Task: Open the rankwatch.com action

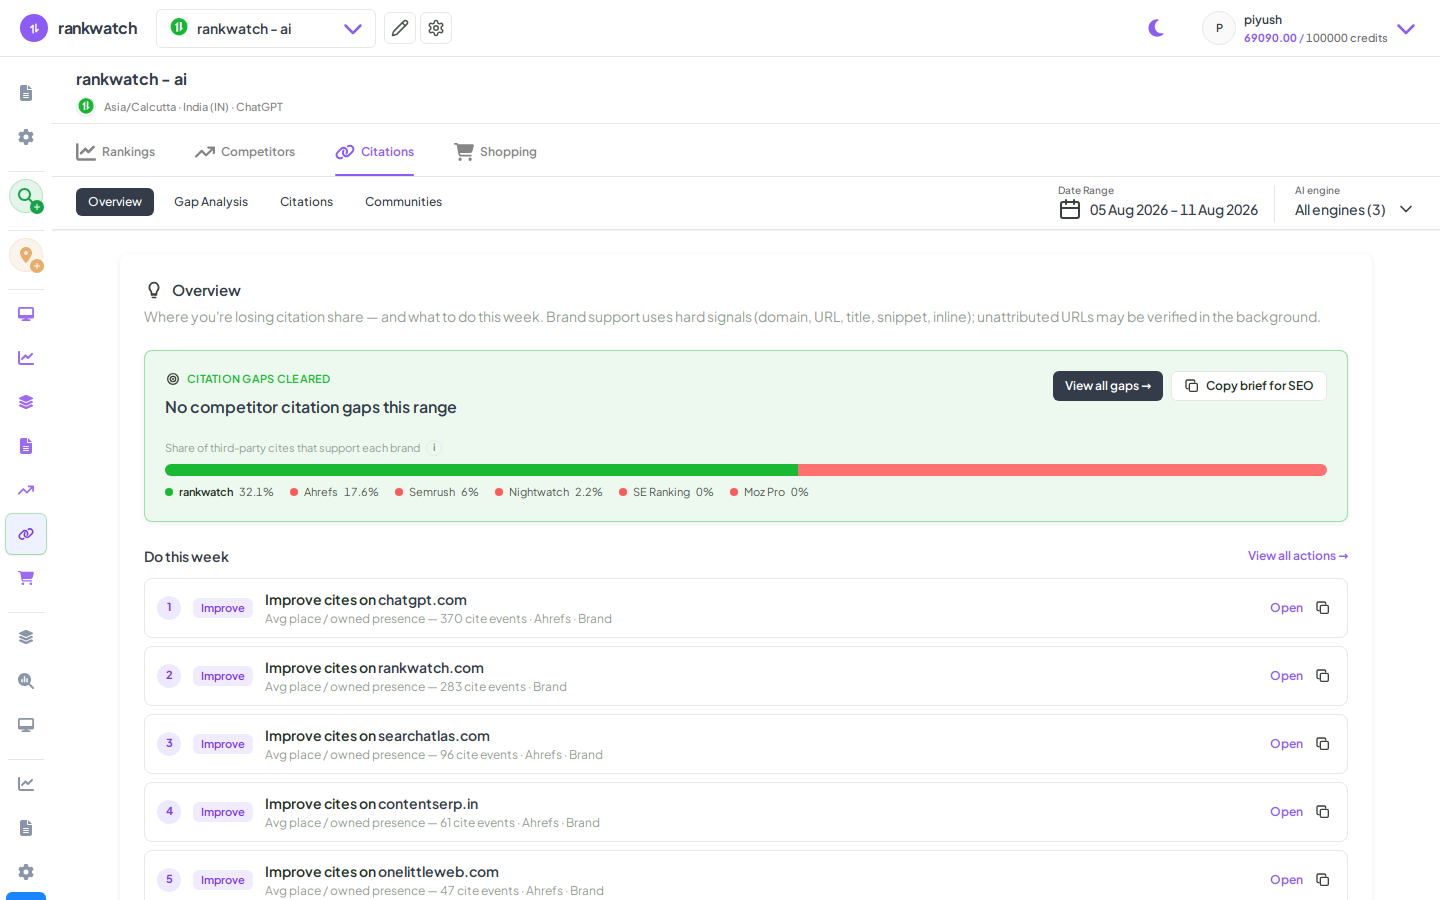Action: click(1286, 676)
